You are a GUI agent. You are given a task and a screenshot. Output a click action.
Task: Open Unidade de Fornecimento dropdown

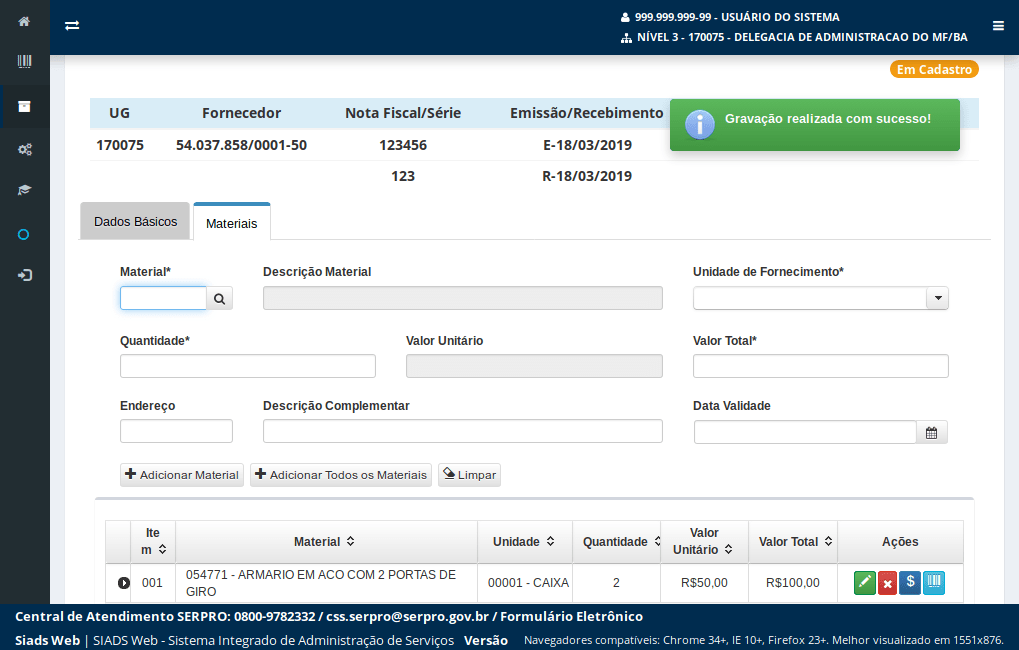tap(937, 298)
